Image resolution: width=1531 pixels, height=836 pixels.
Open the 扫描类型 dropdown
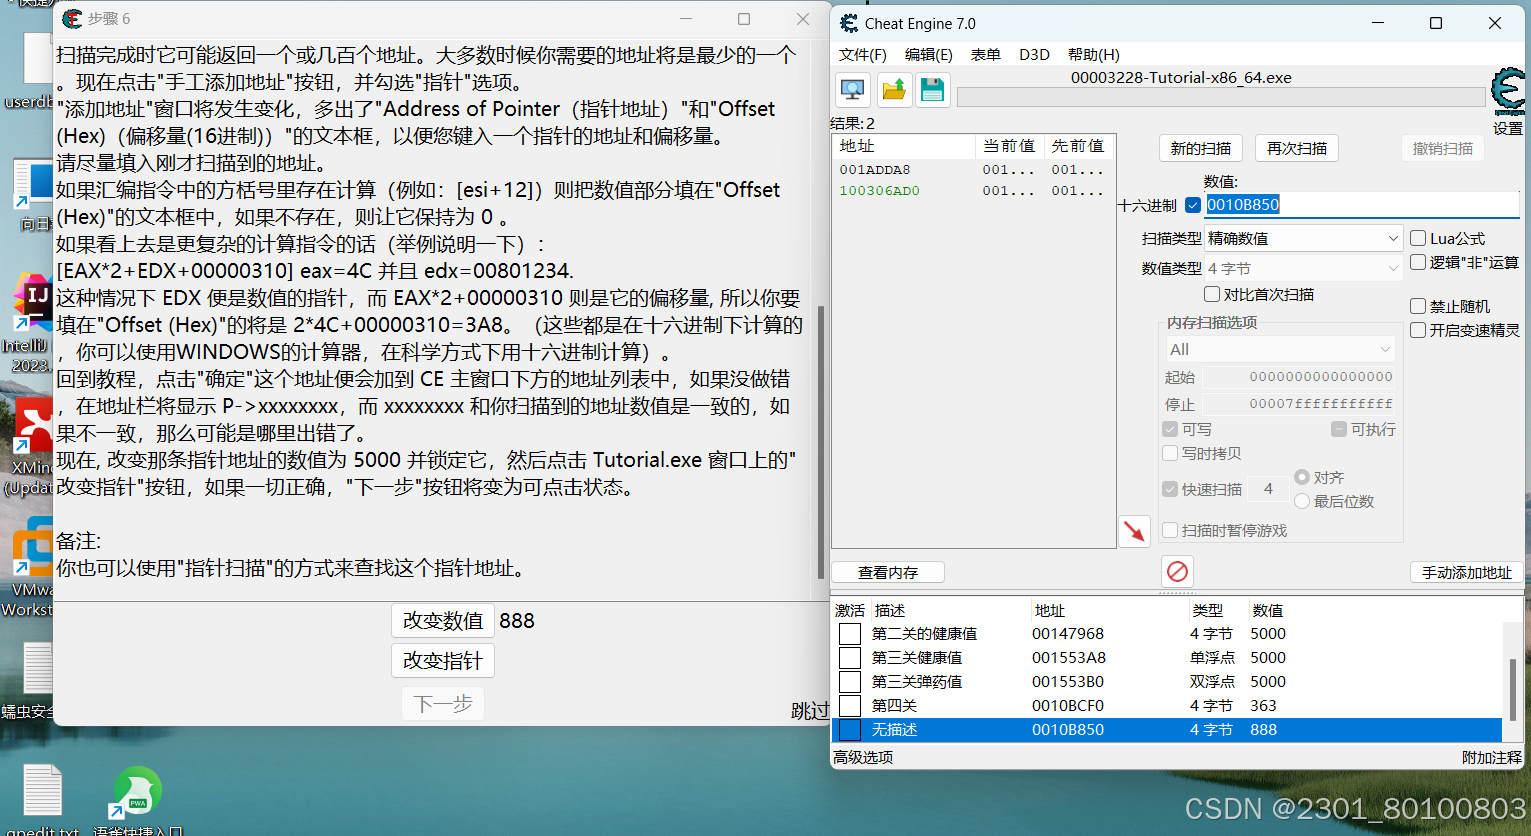tap(1304, 238)
